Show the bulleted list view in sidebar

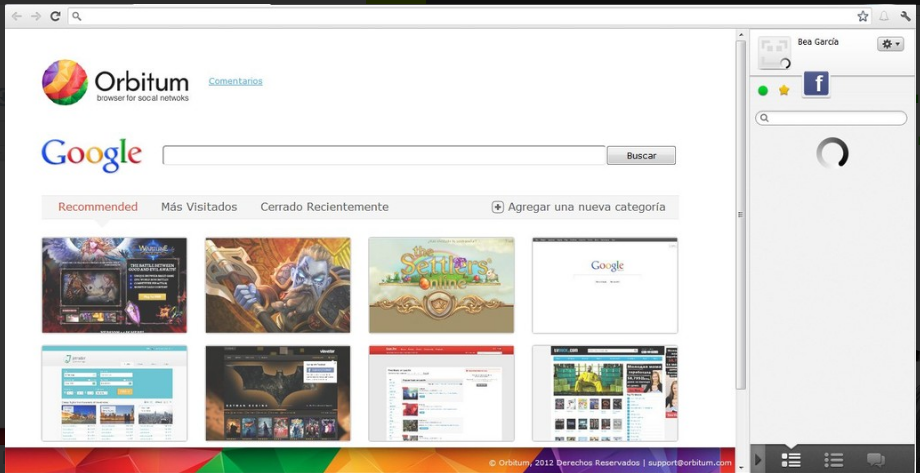[833, 460]
